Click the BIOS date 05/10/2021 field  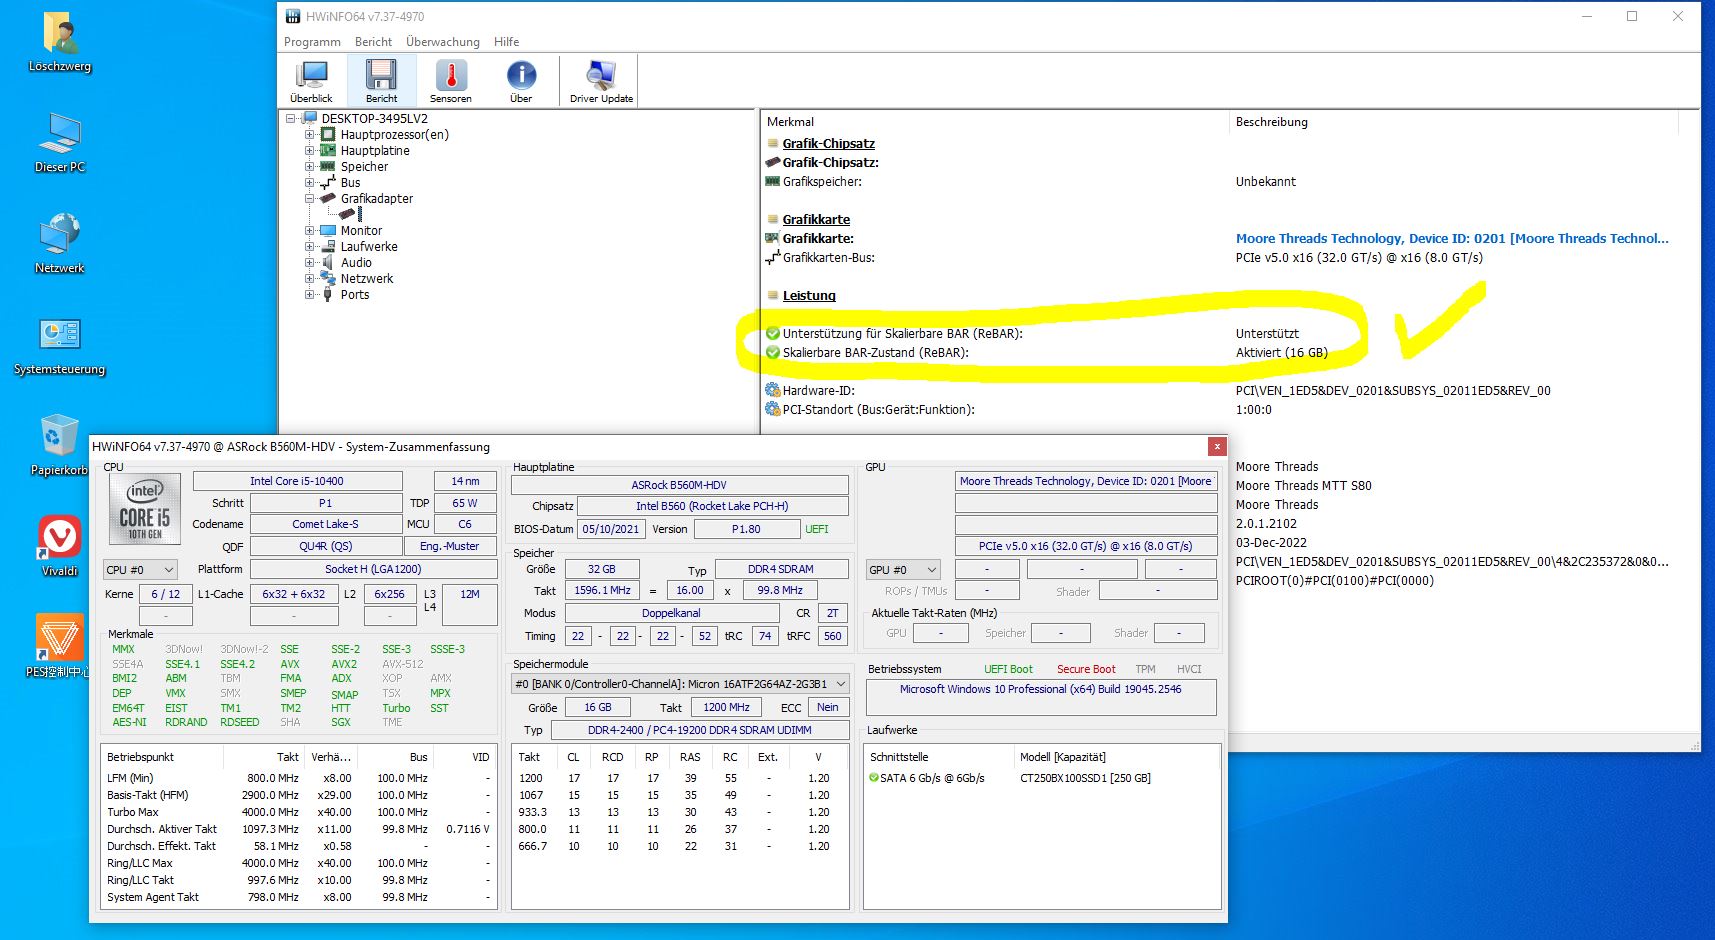611,529
